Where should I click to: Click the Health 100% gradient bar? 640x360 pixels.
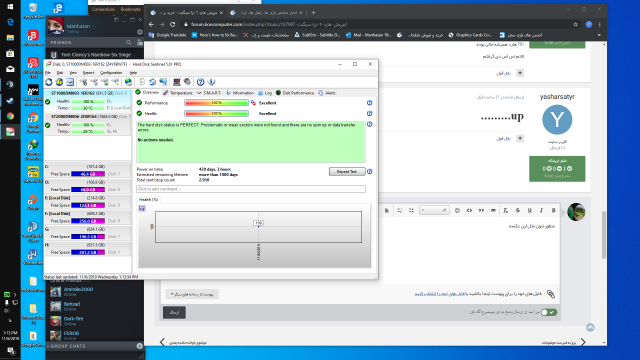[216, 113]
